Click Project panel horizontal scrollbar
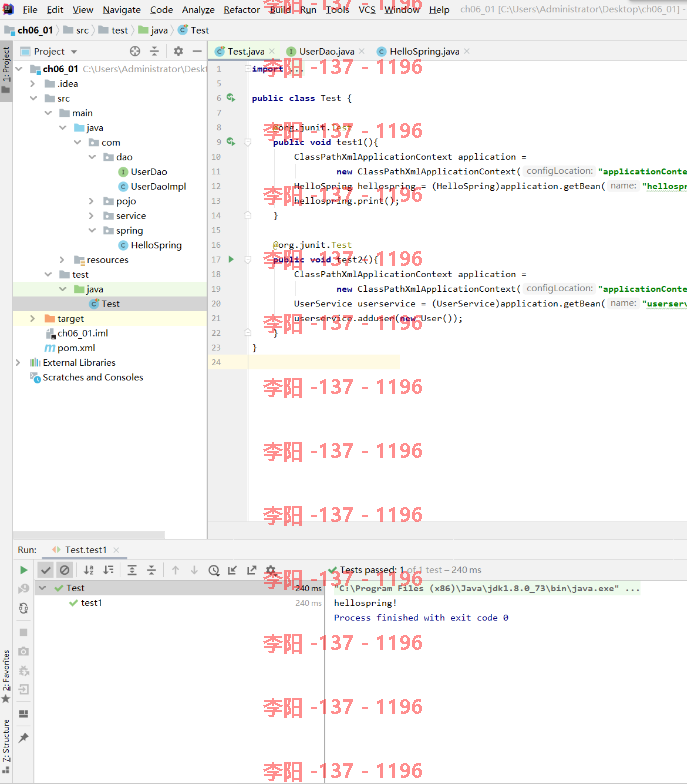Viewport: 687px width, 784px height. (88, 535)
